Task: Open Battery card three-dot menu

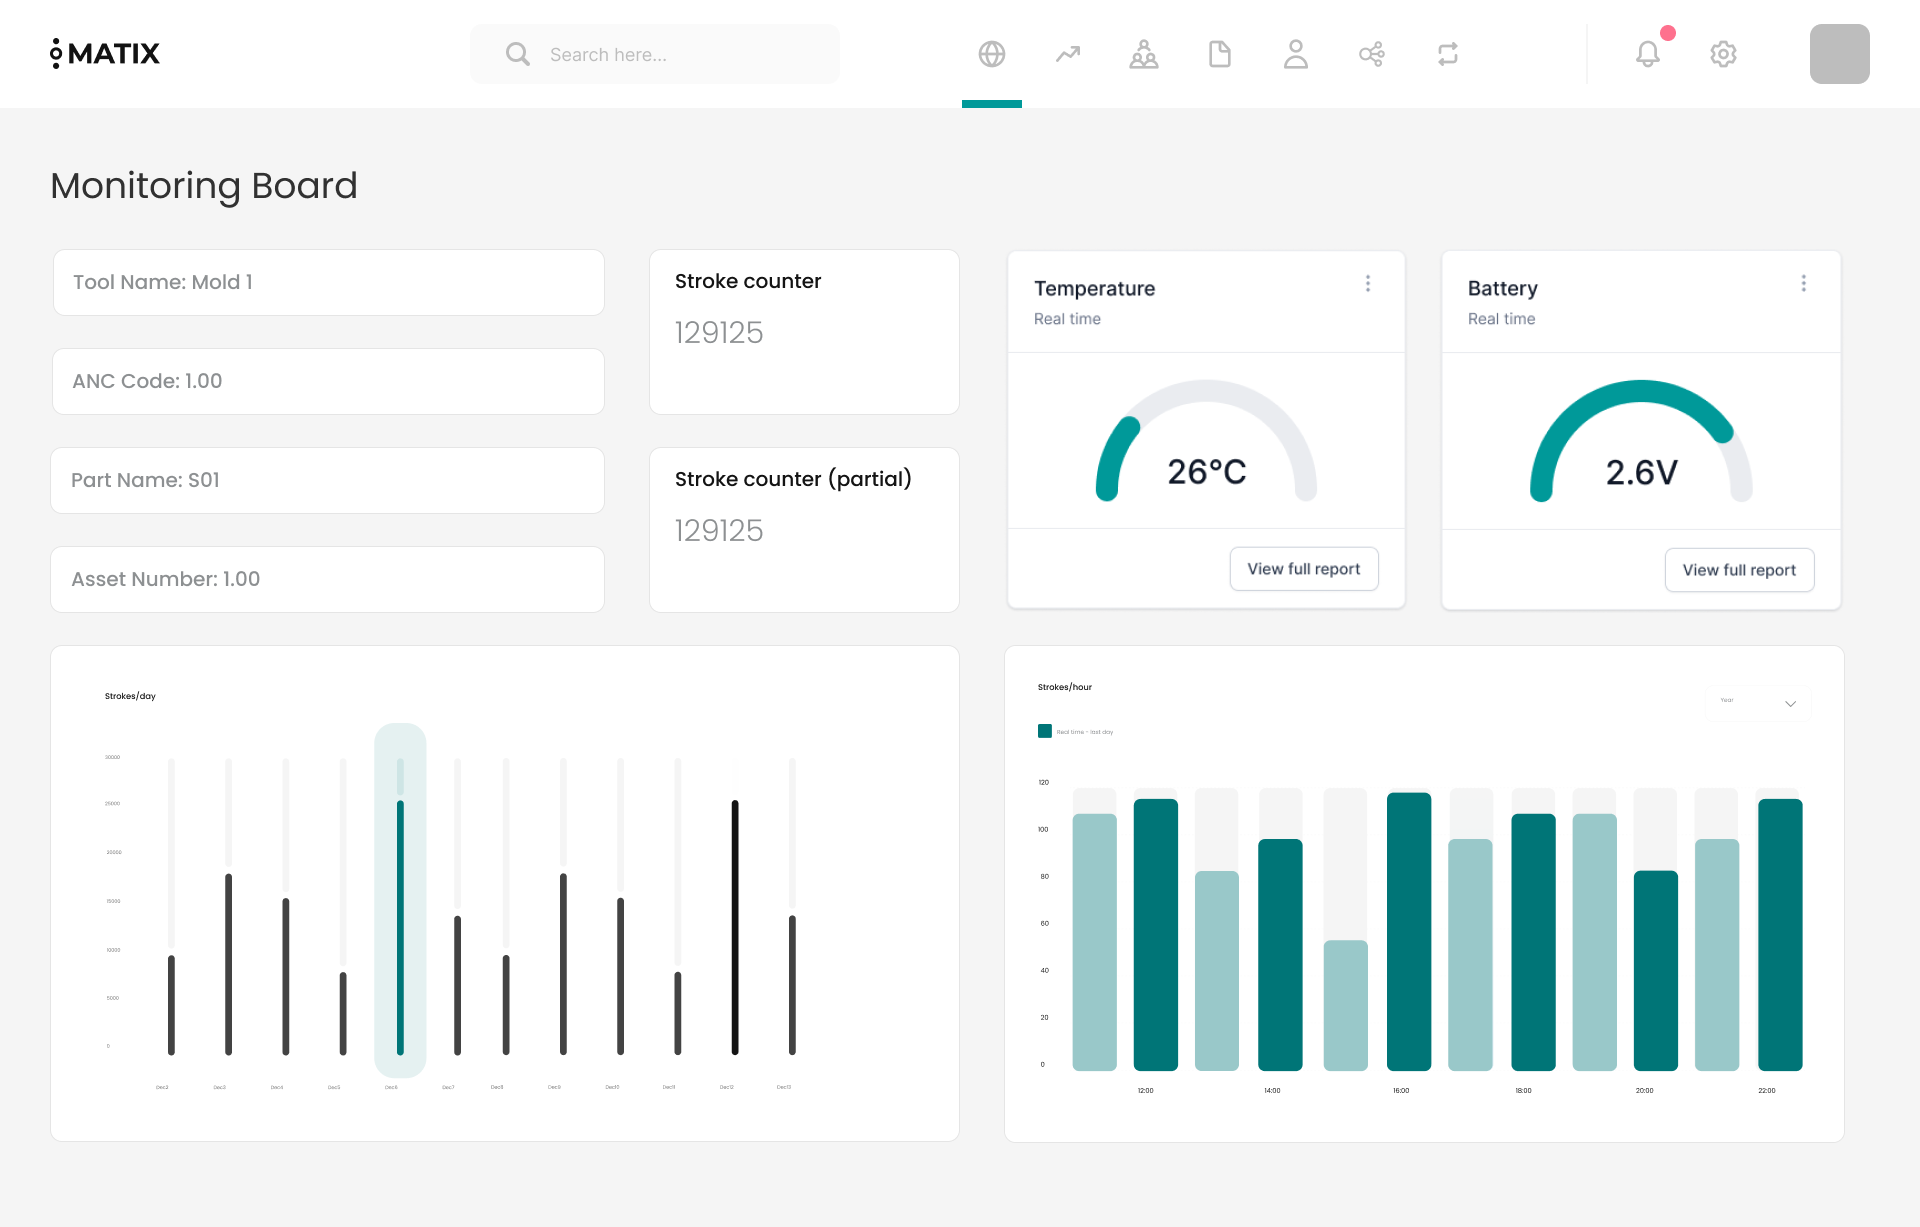Action: [x=1803, y=284]
